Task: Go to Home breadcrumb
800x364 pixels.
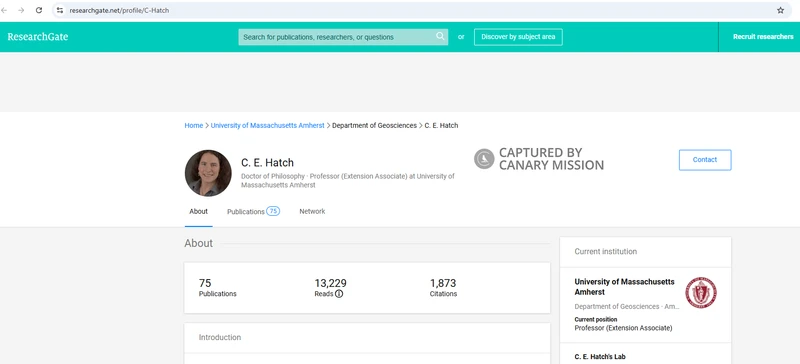Action: [x=193, y=126]
